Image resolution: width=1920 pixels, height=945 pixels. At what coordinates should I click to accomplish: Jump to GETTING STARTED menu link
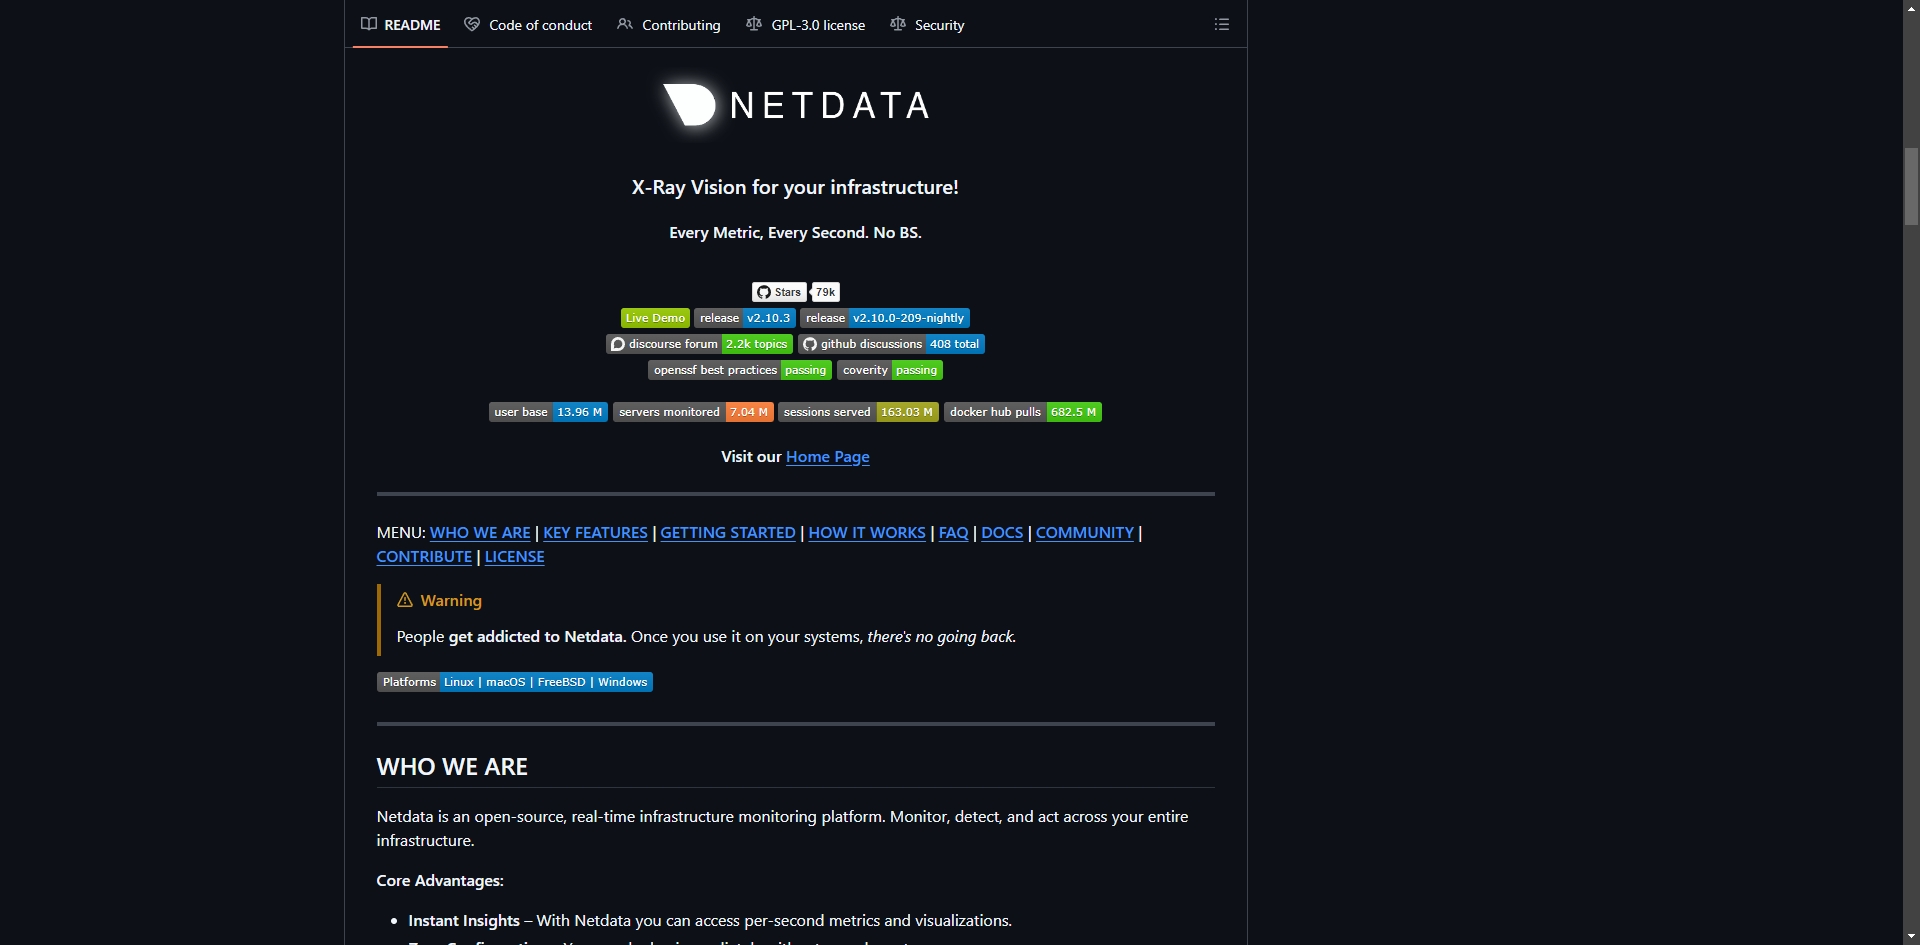[x=728, y=533]
